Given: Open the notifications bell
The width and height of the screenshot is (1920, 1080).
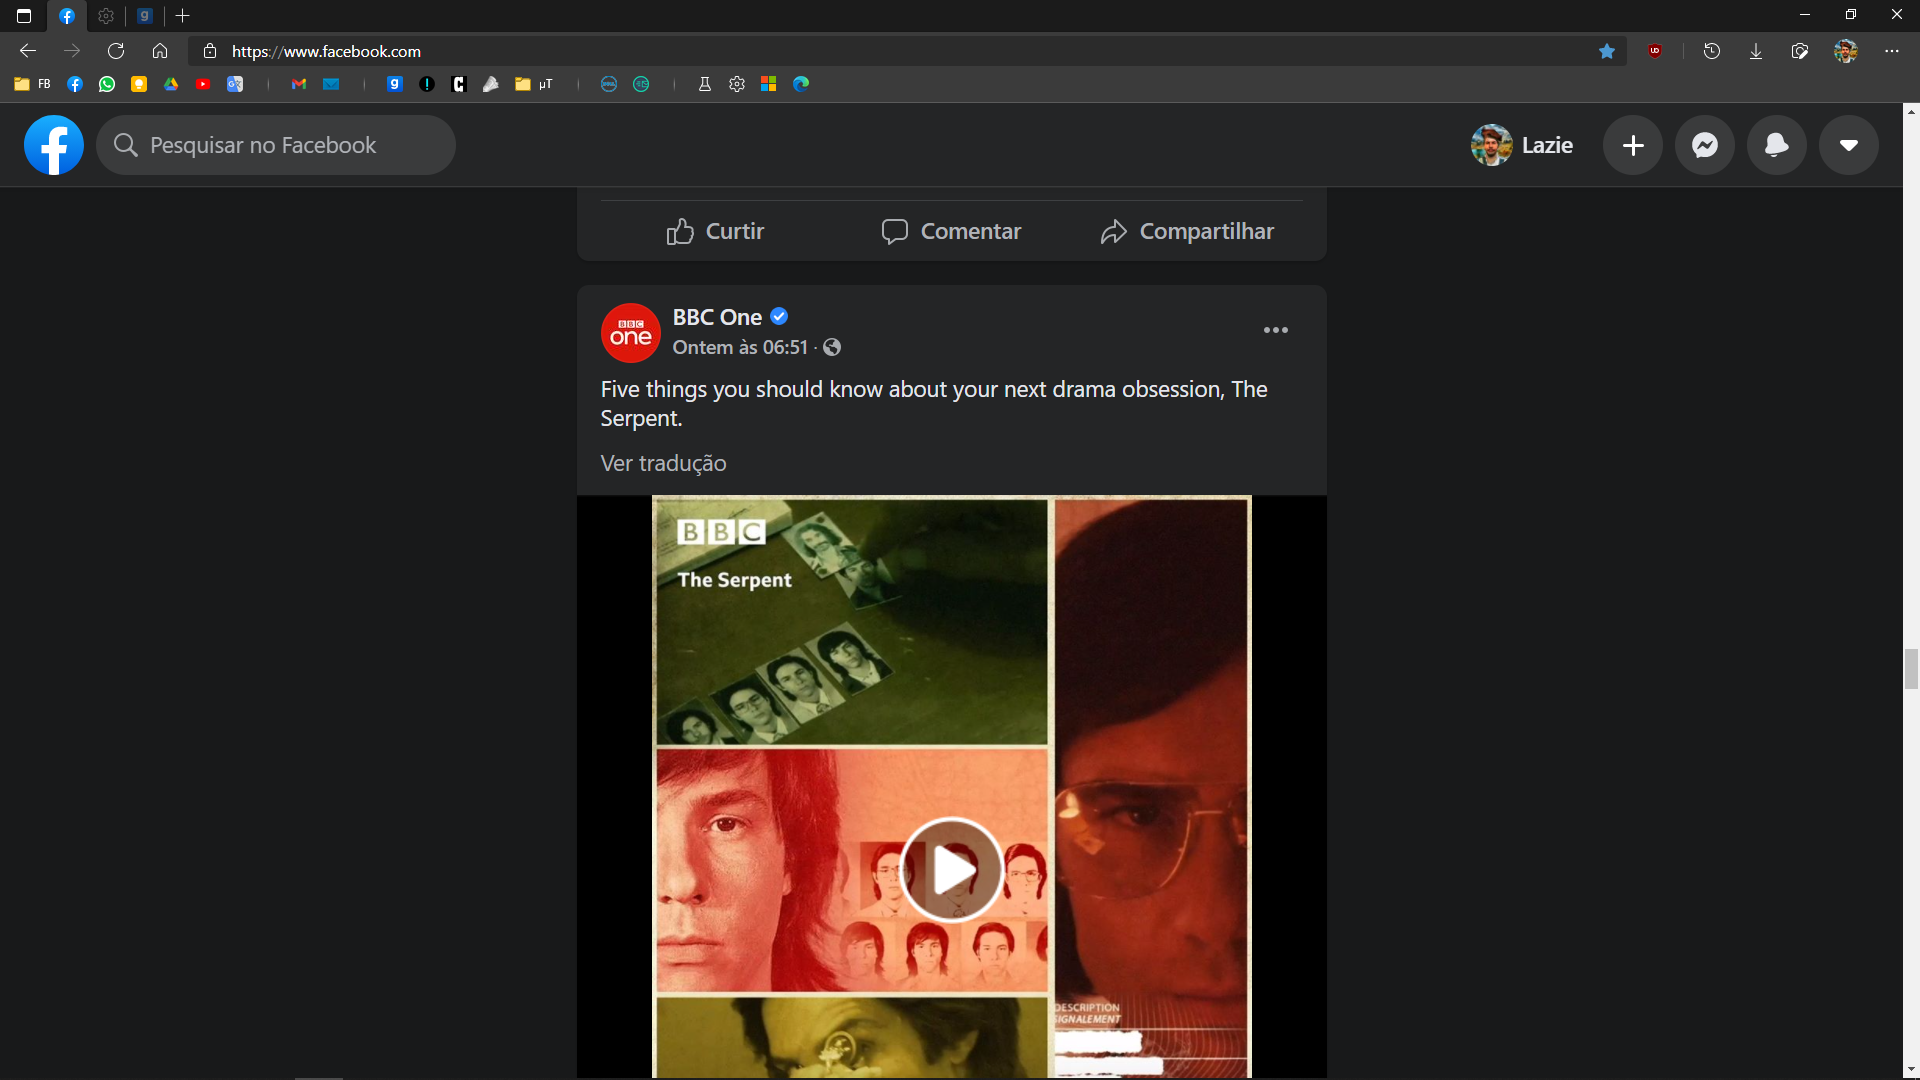Looking at the screenshot, I should point(1776,145).
